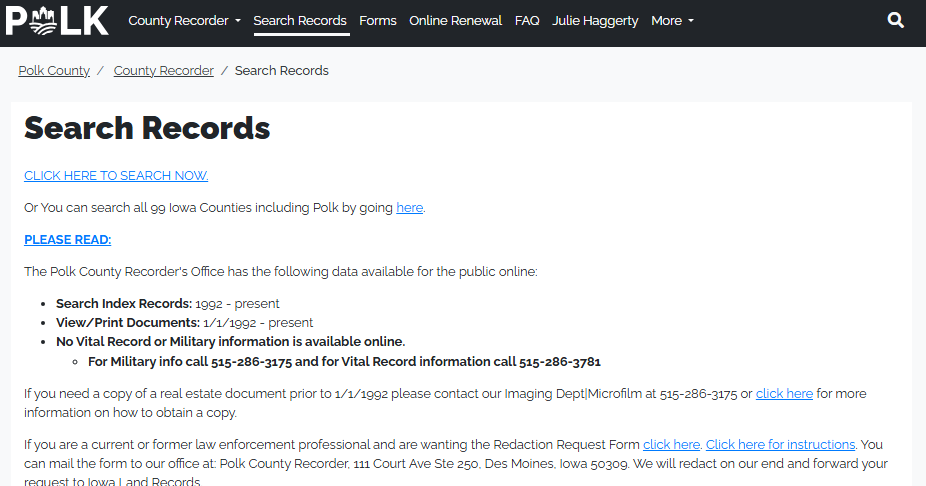Select Julie Haggerty in the navbar

595,21
